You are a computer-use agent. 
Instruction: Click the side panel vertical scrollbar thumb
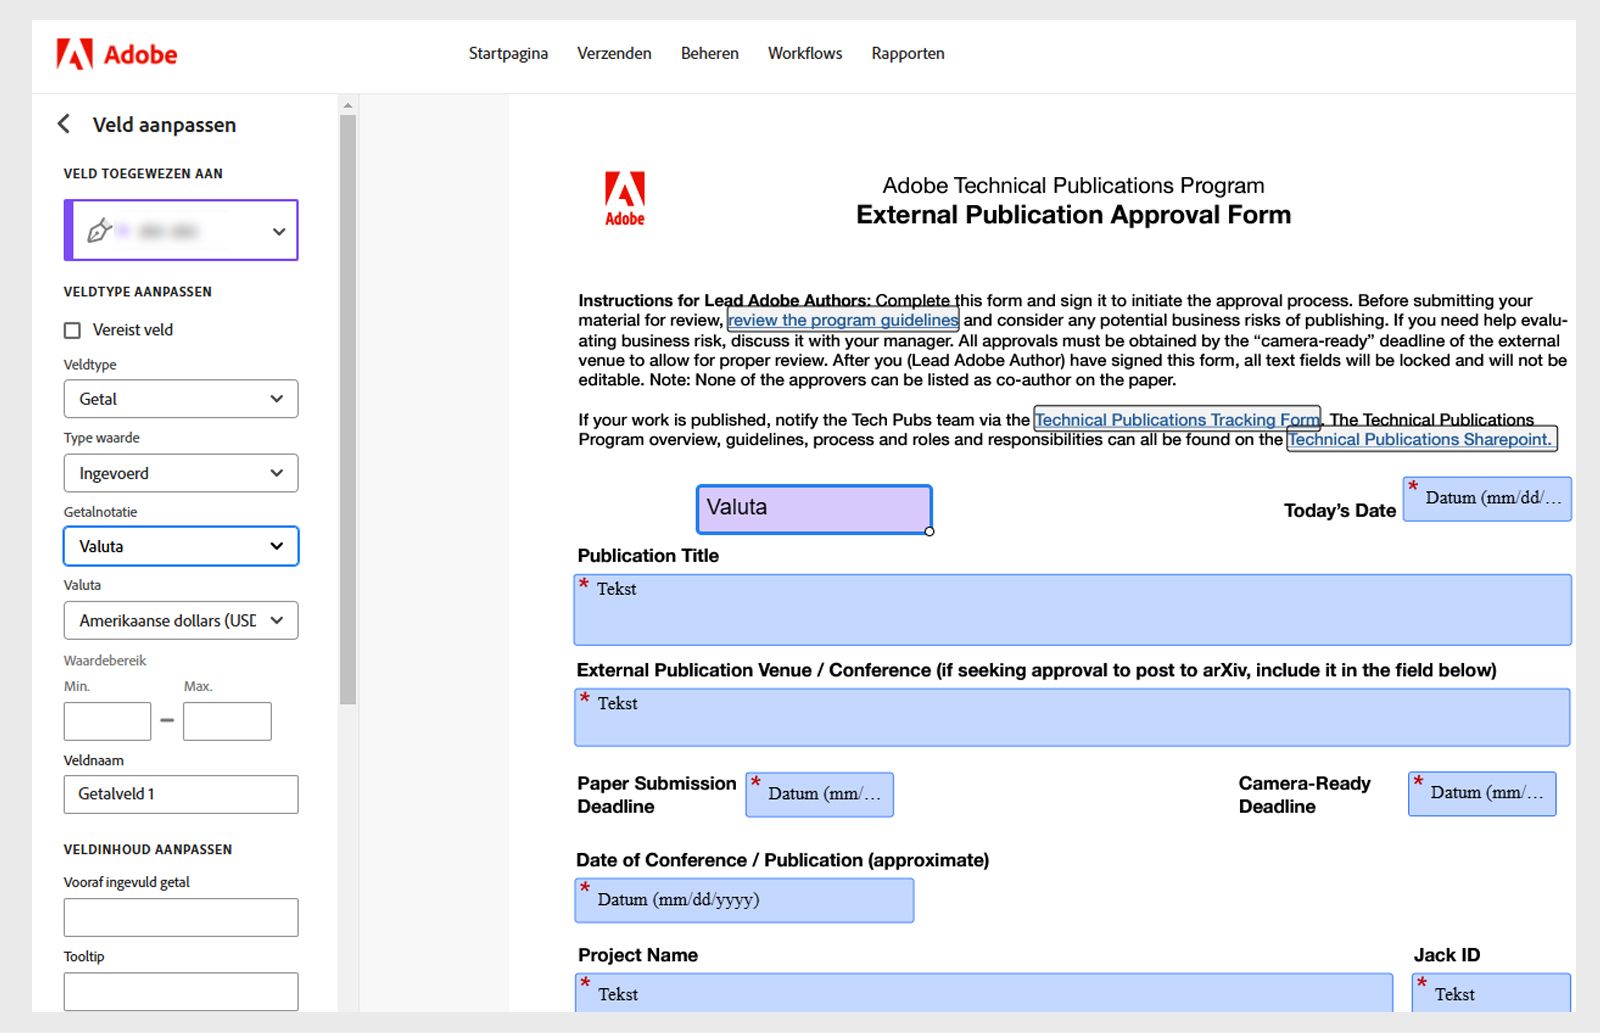pyautogui.click(x=348, y=410)
